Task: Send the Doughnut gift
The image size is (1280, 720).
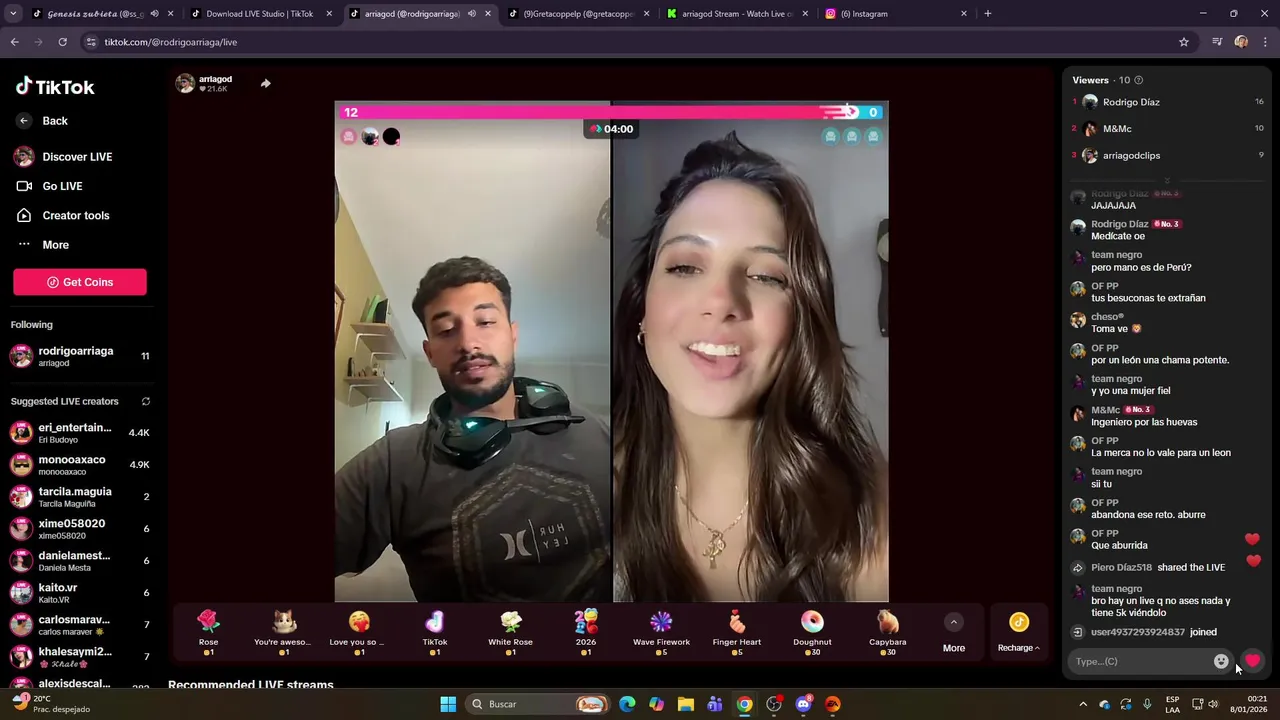Action: tap(812, 632)
